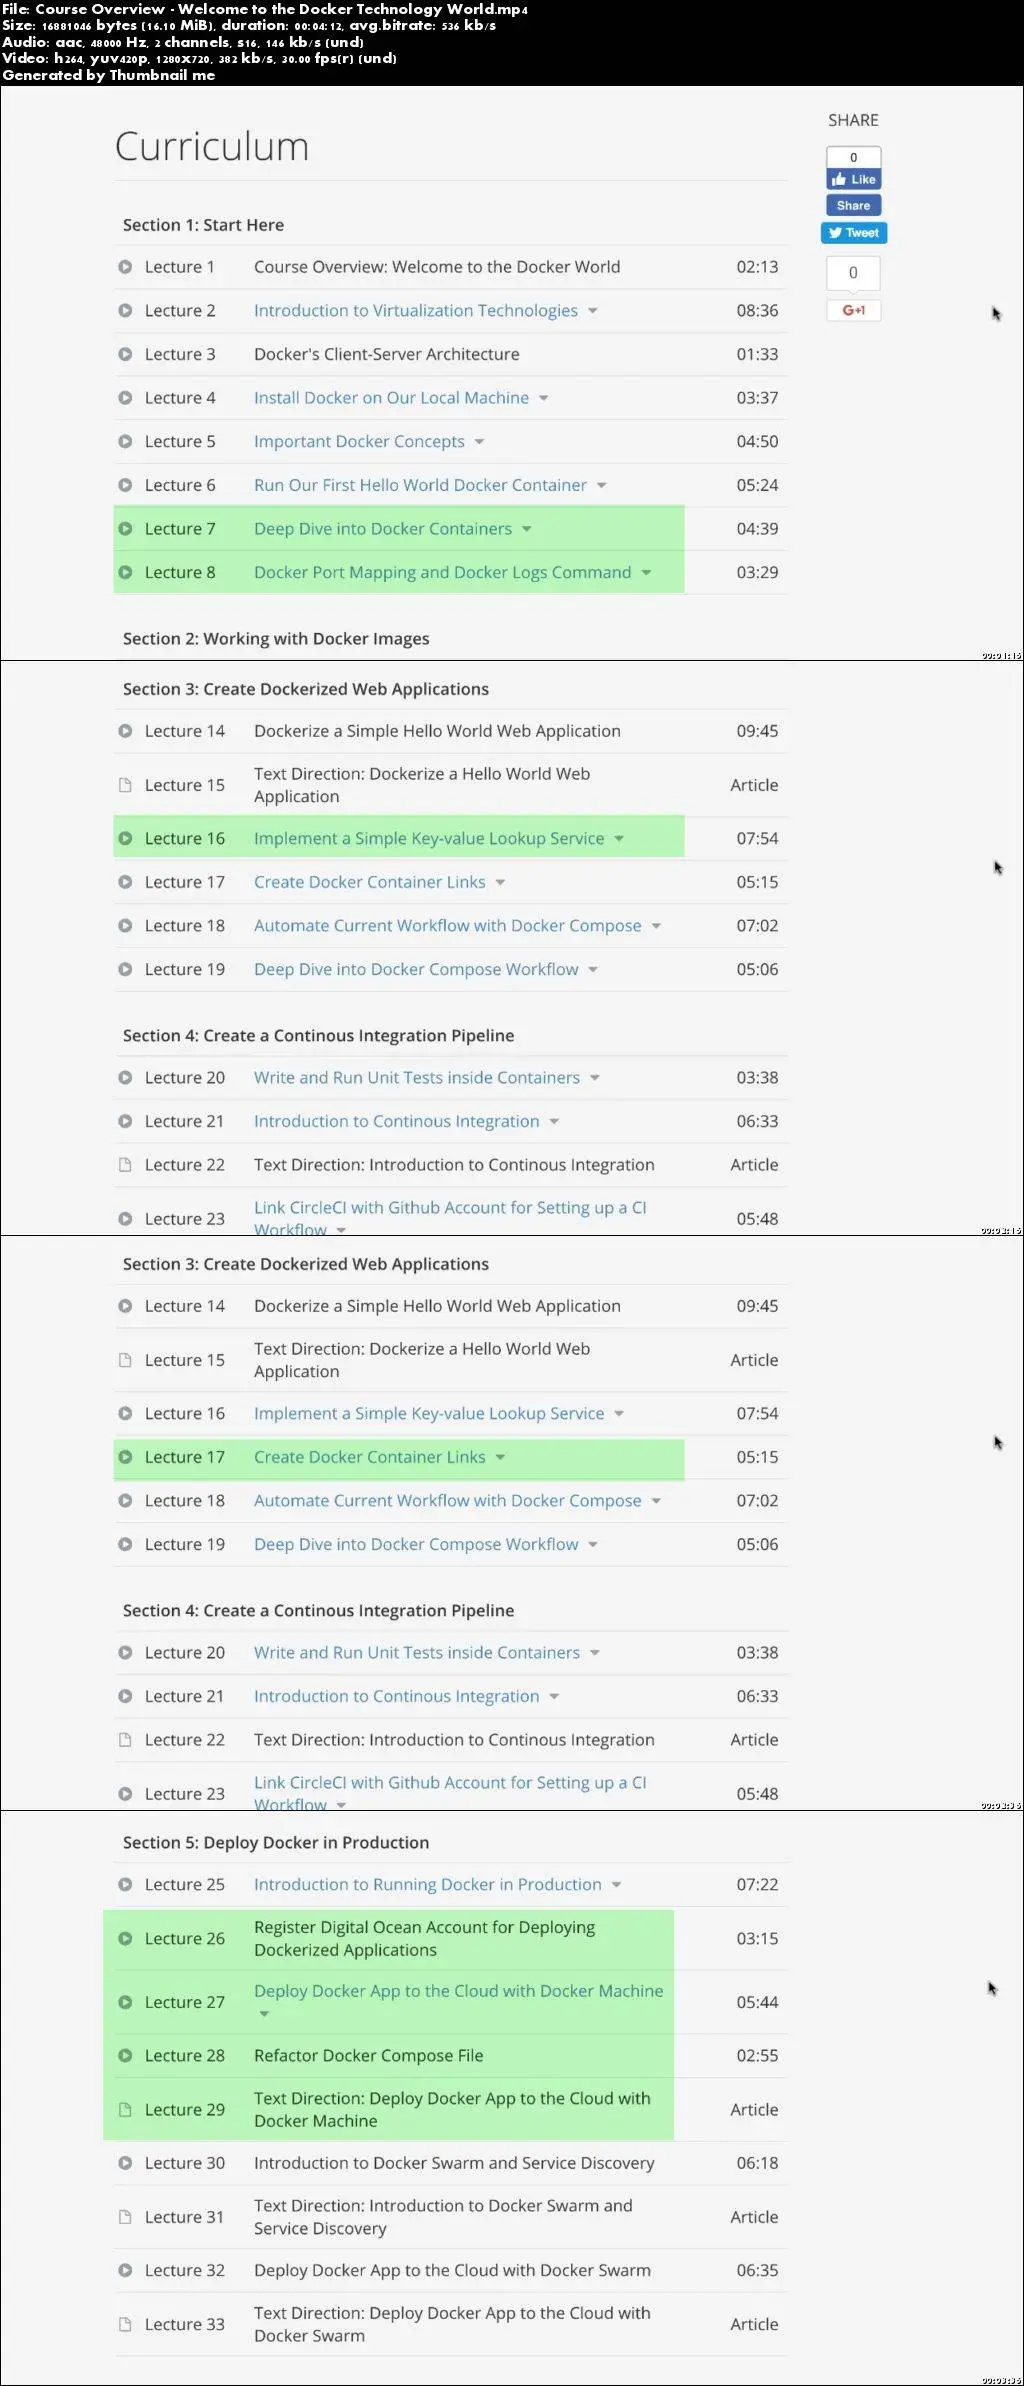Image resolution: width=1024 pixels, height=2386 pixels.
Task: Click the play icon beside Lecture 6
Action: pos(125,485)
